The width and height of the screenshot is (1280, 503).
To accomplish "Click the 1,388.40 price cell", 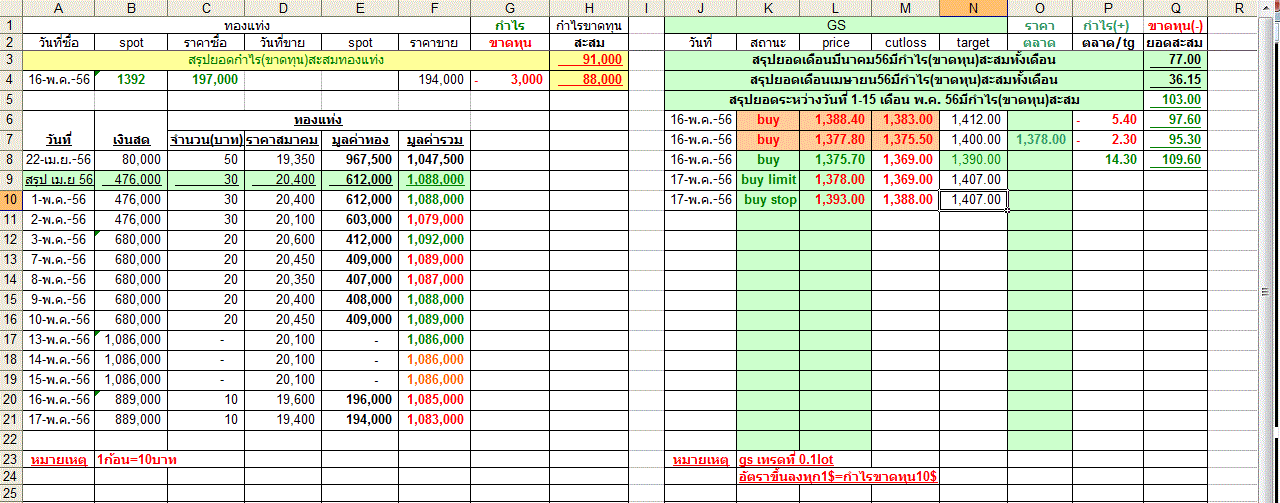I will [x=835, y=120].
